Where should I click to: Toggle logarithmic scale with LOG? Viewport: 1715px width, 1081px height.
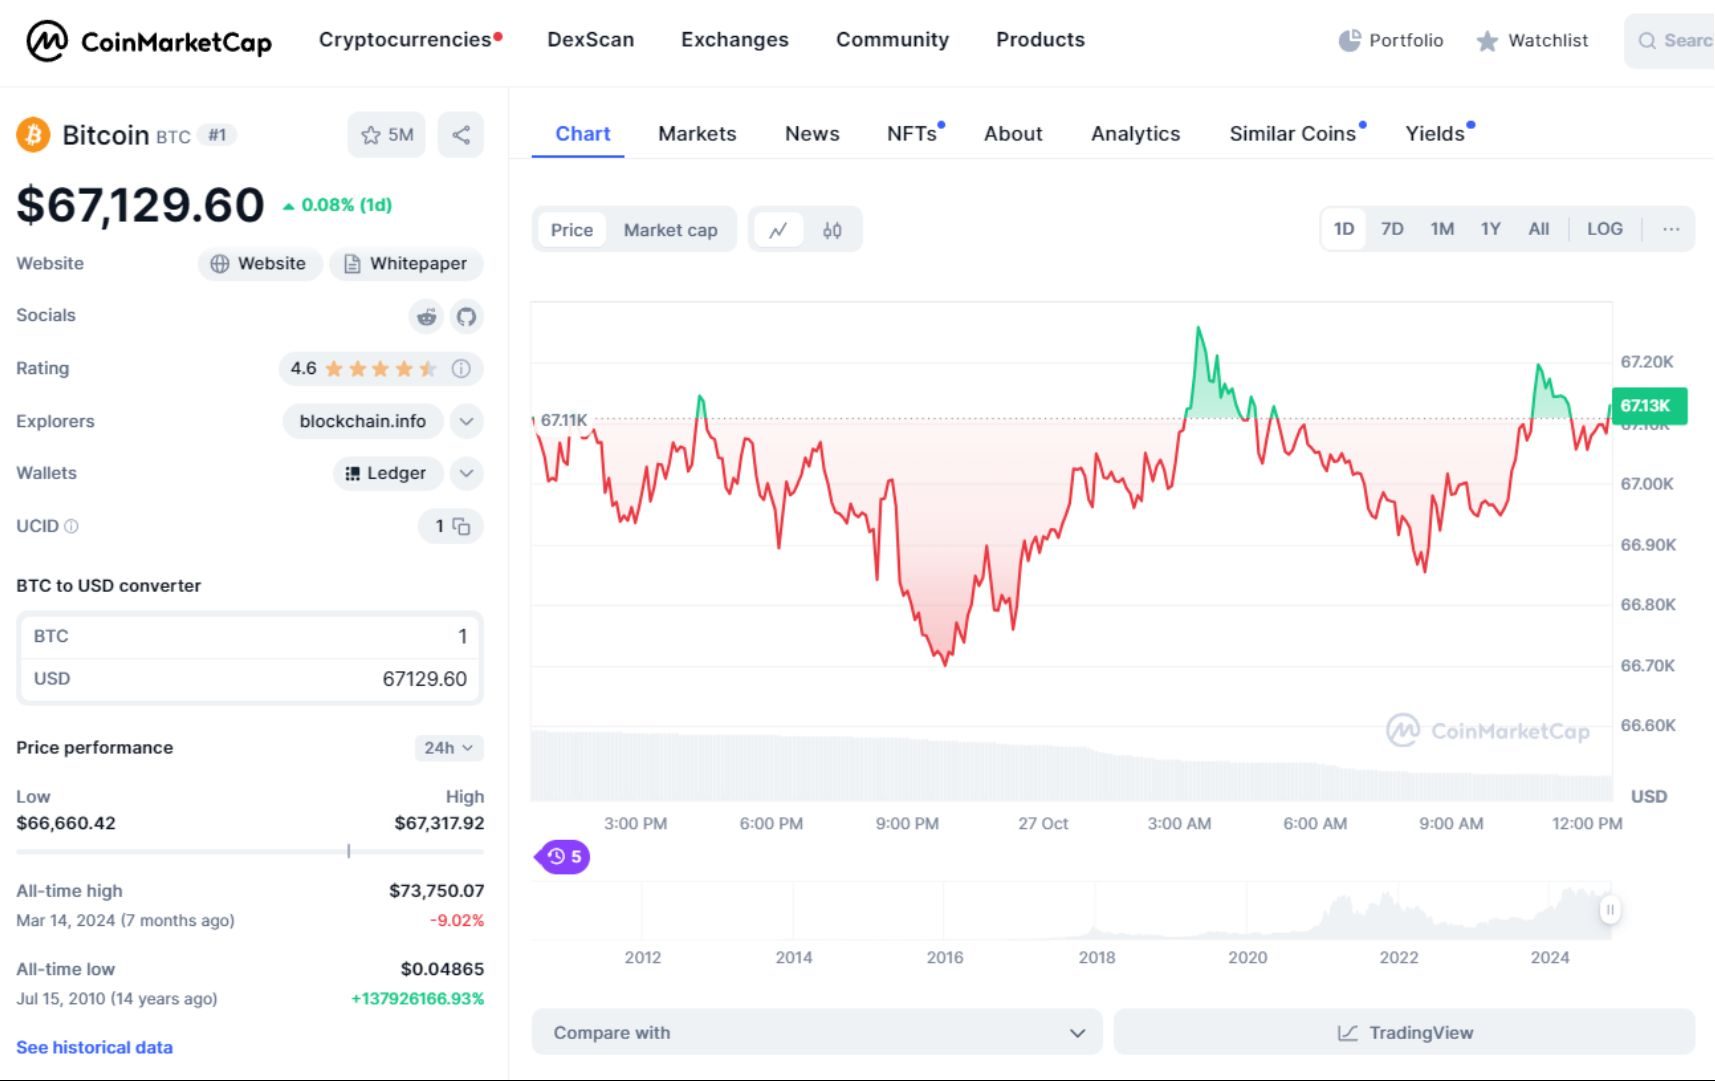click(1604, 228)
